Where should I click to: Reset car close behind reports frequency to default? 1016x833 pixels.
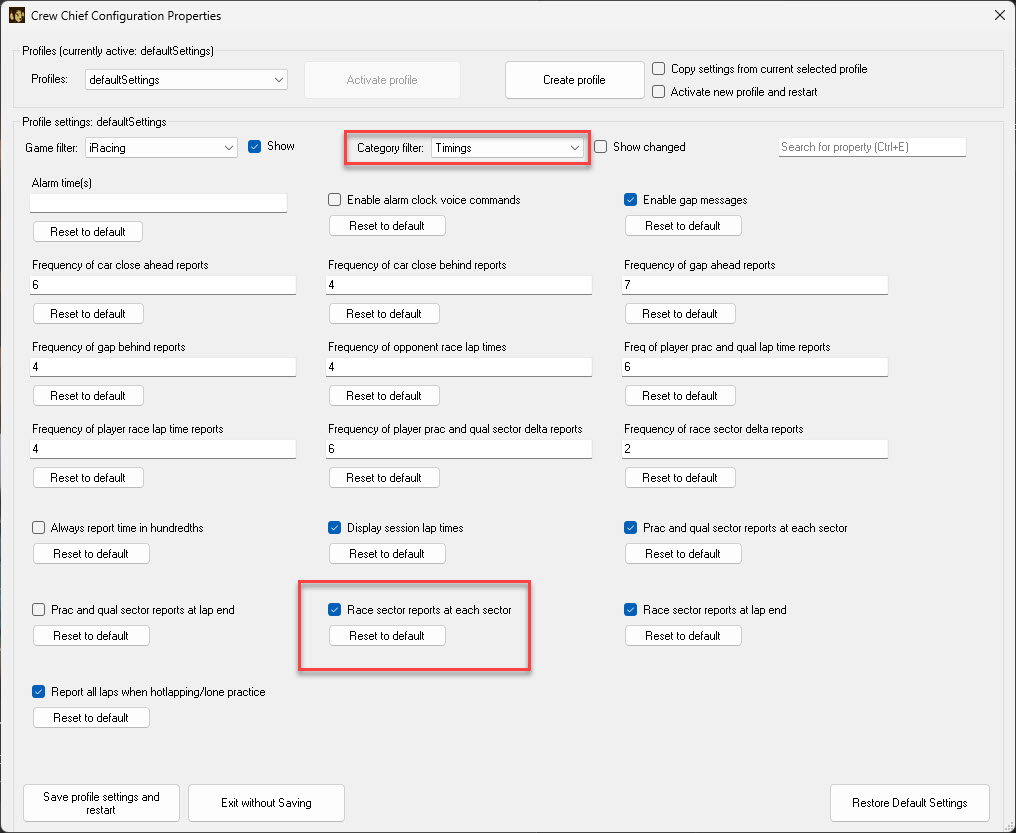point(384,314)
